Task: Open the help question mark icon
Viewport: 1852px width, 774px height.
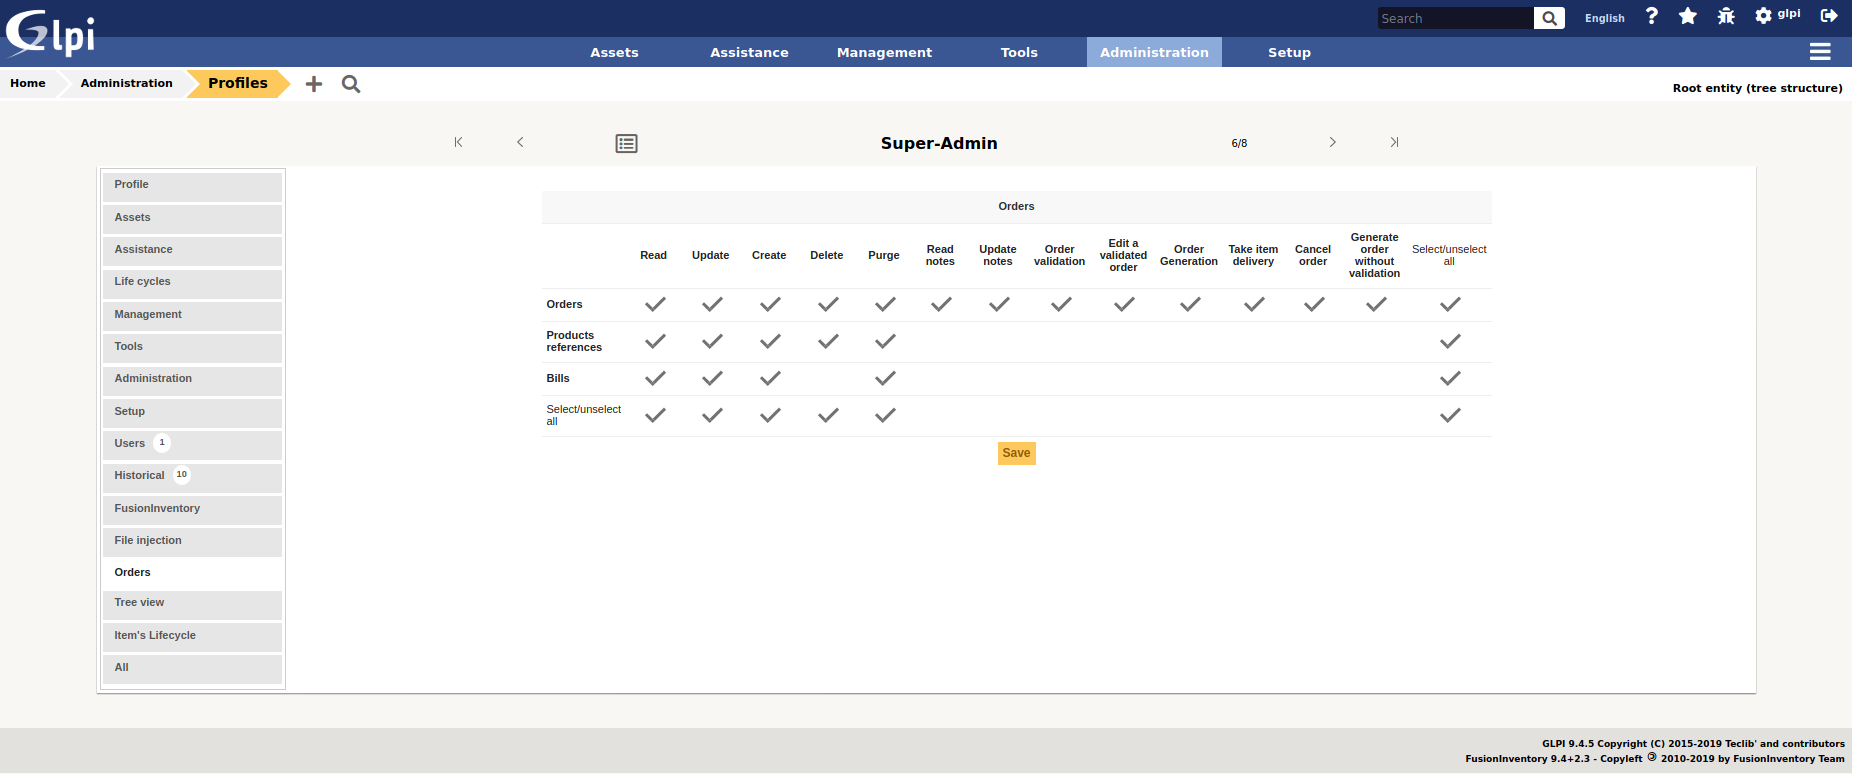Action: [1652, 17]
